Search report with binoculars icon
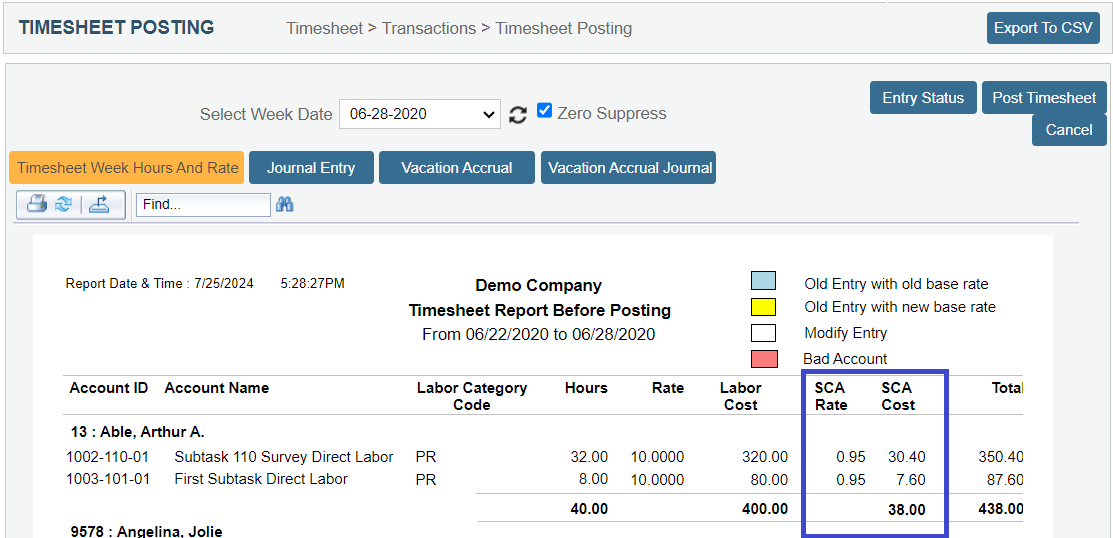Image resolution: width=1113 pixels, height=538 pixels. pos(285,204)
